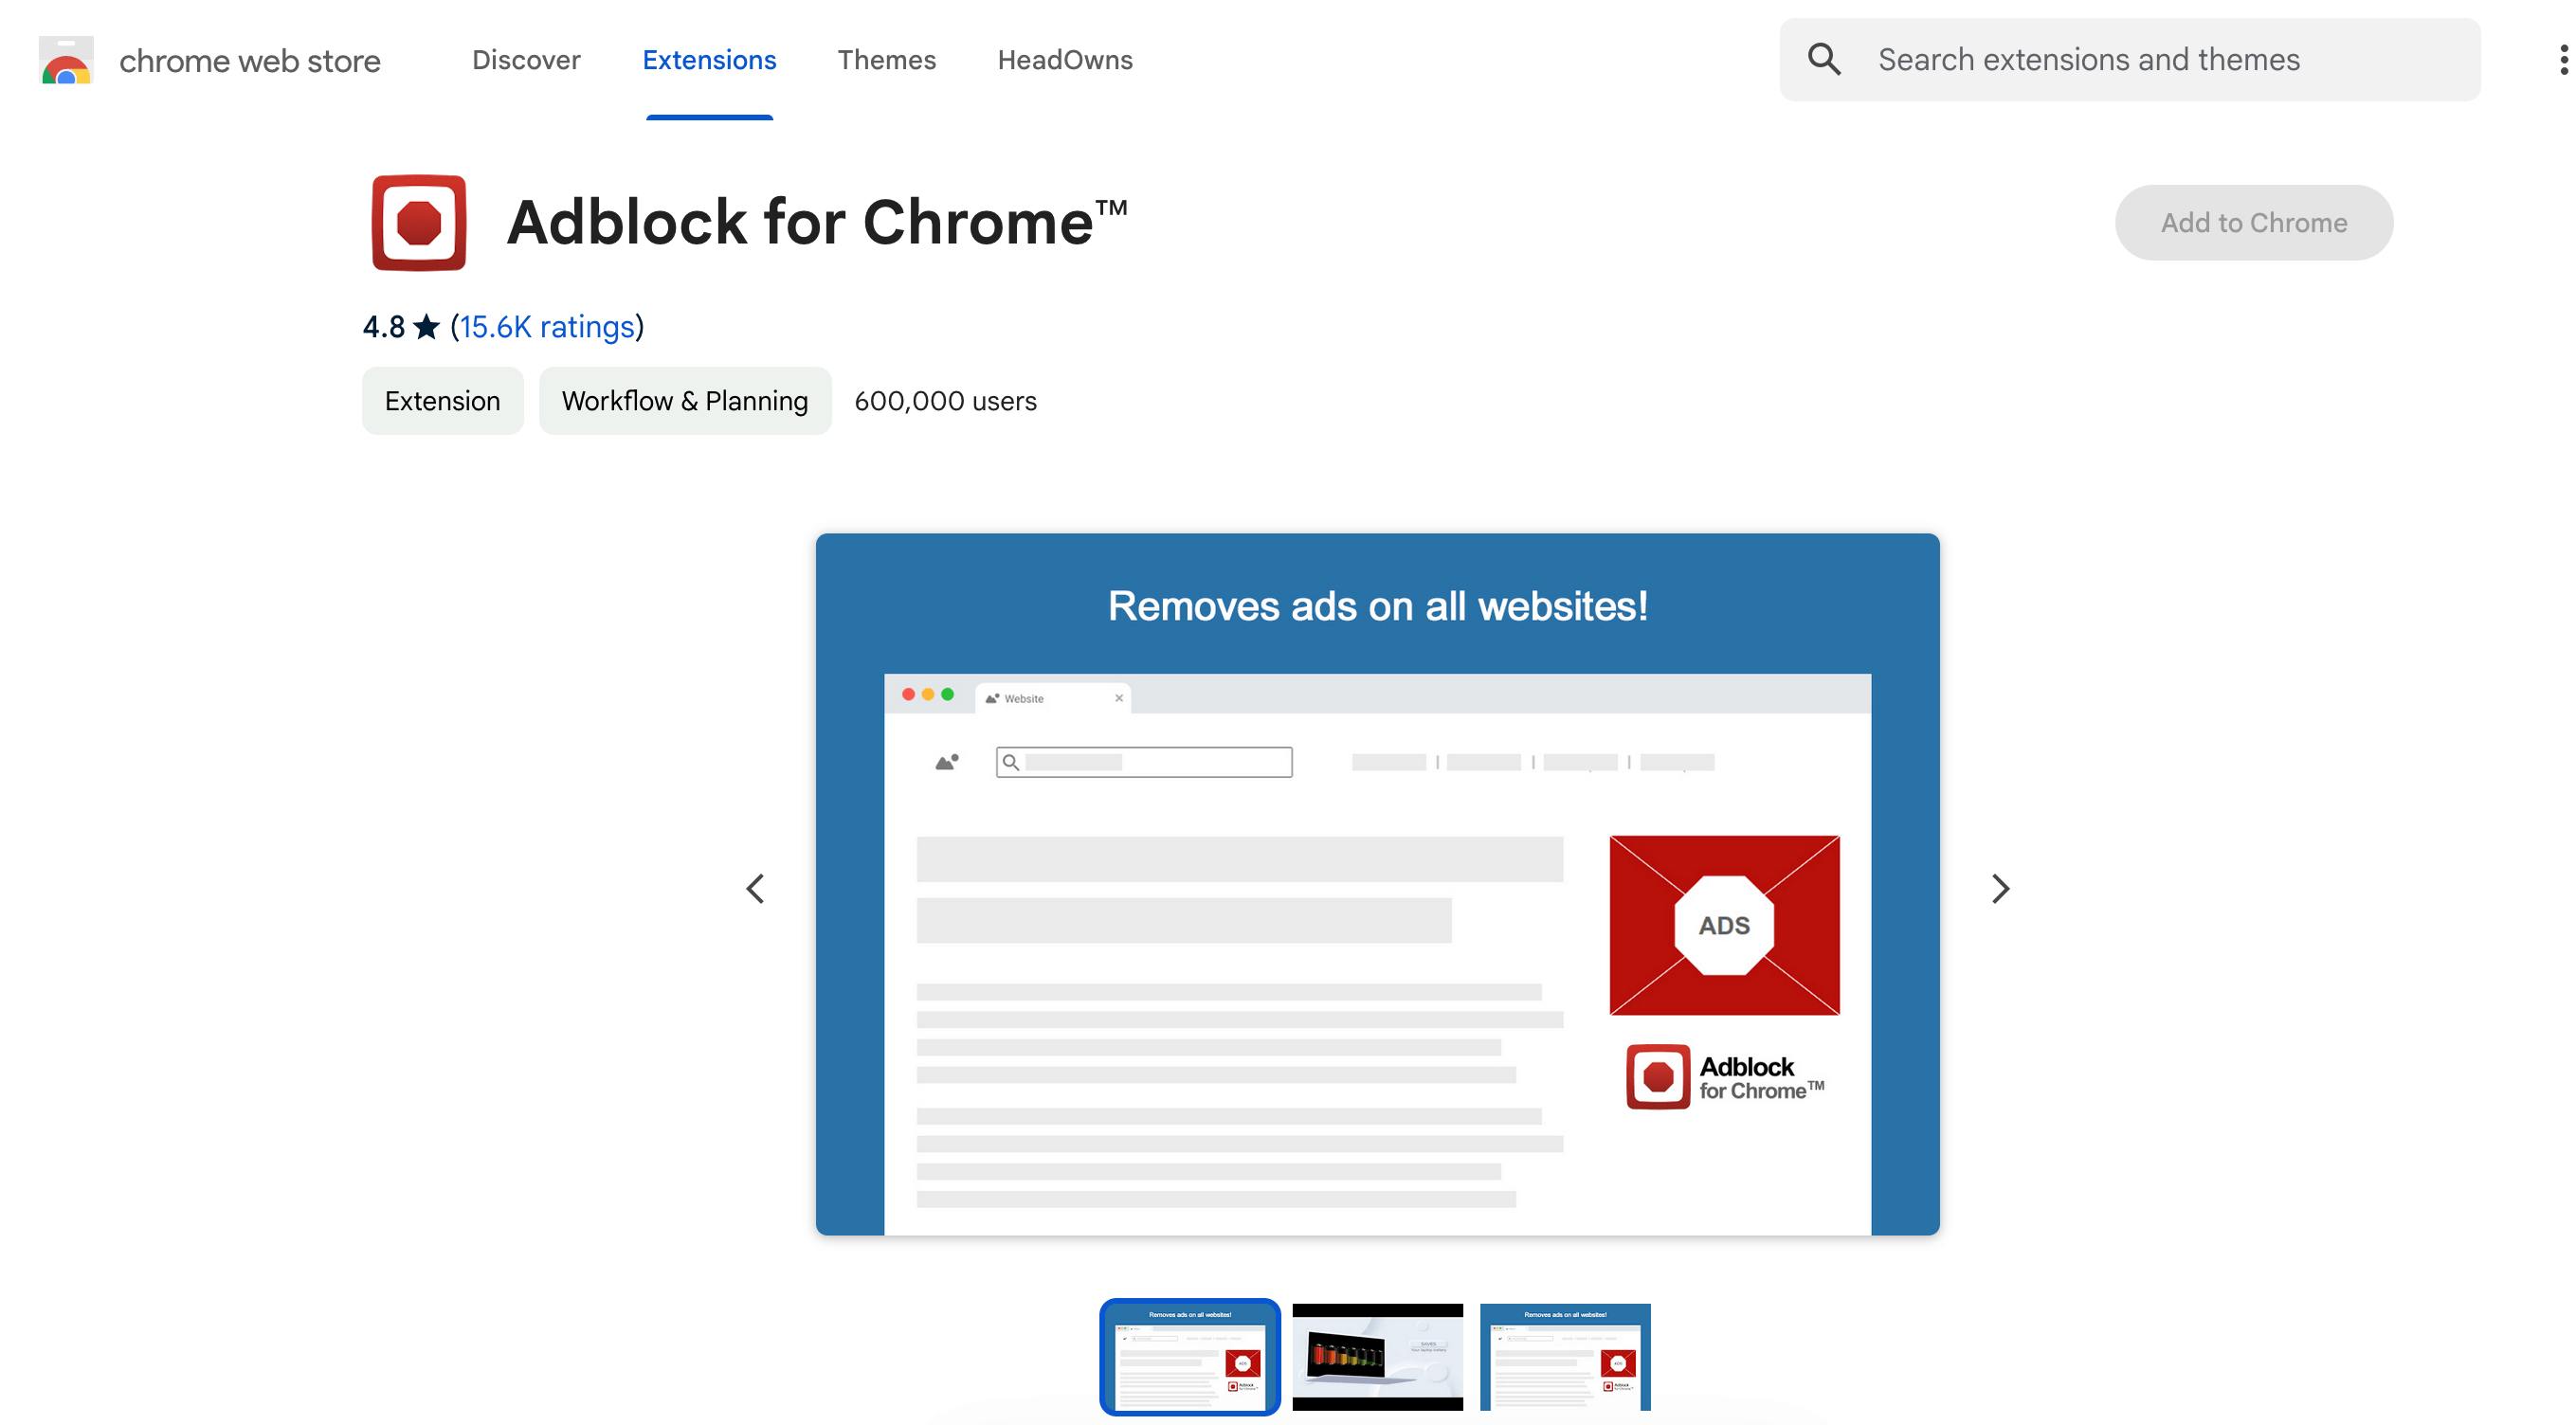Open the Discover tab
This screenshot has height=1425, width=2576.
click(x=526, y=60)
